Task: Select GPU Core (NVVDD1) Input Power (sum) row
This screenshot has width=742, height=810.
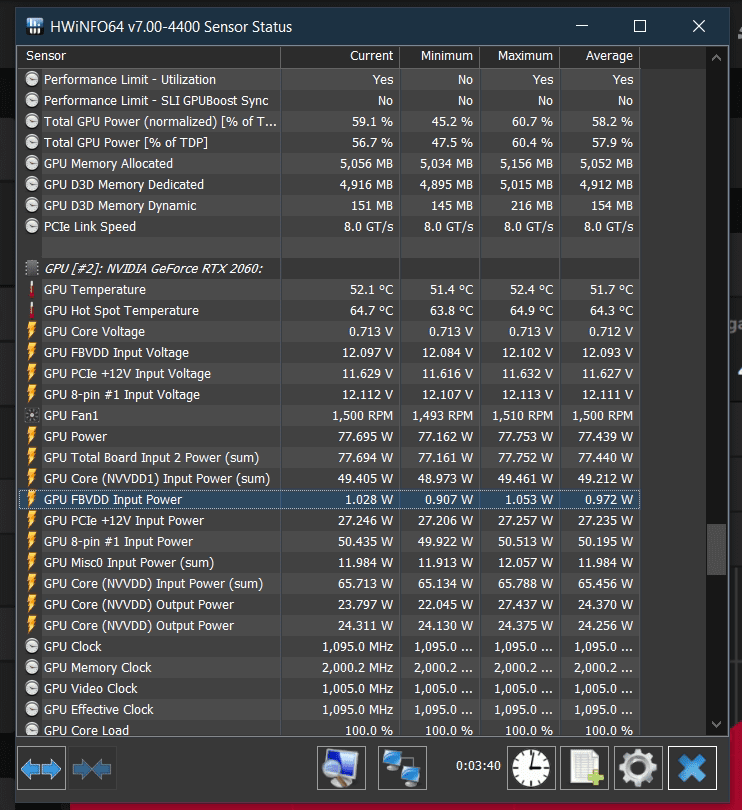Action: pos(329,478)
